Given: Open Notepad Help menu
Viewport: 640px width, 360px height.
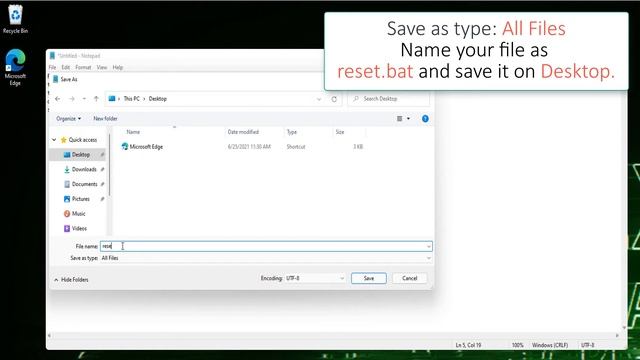Looking at the screenshot, I should (118, 67).
